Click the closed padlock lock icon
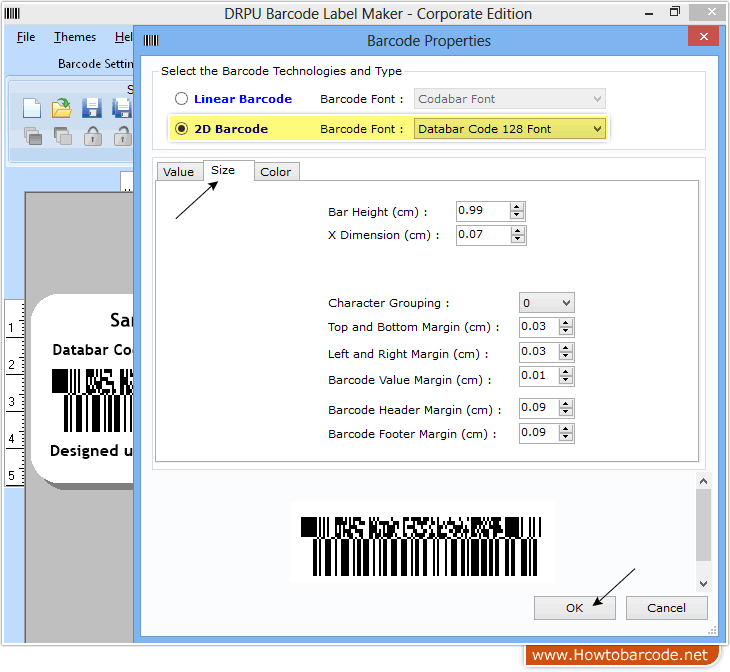The image size is (730, 672). pyautogui.click(x=92, y=136)
